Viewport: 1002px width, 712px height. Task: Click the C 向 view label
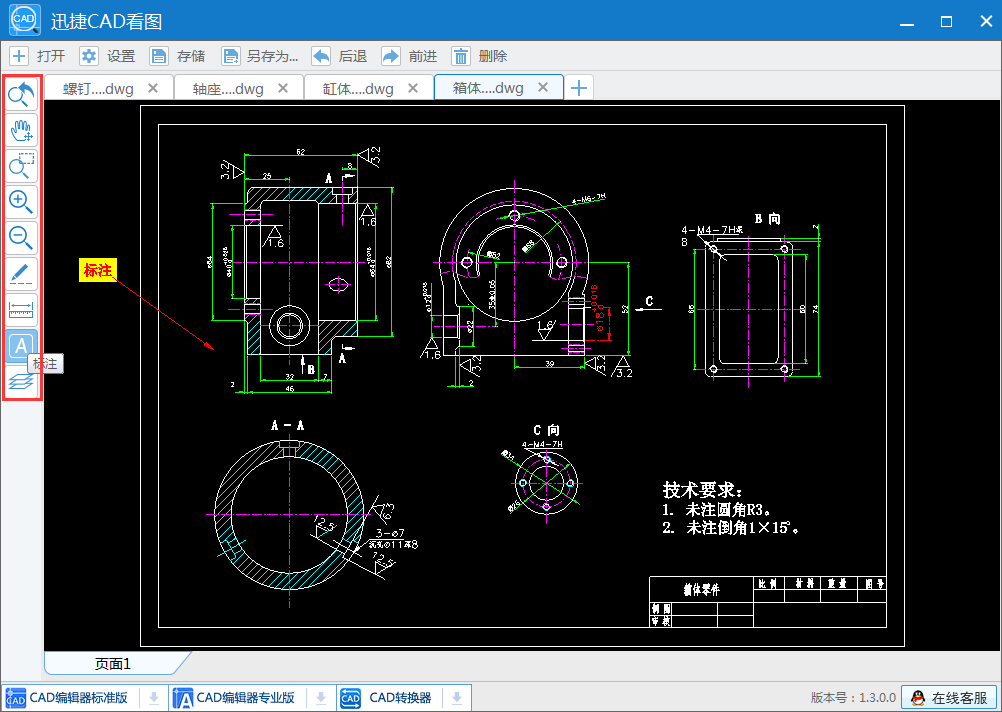point(546,430)
